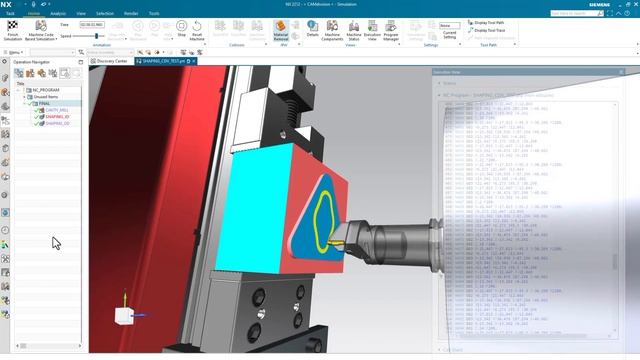Viewport: 640px width, 360px height.
Task: Switch to the Discovery Center tab
Action: pos(109,61)
